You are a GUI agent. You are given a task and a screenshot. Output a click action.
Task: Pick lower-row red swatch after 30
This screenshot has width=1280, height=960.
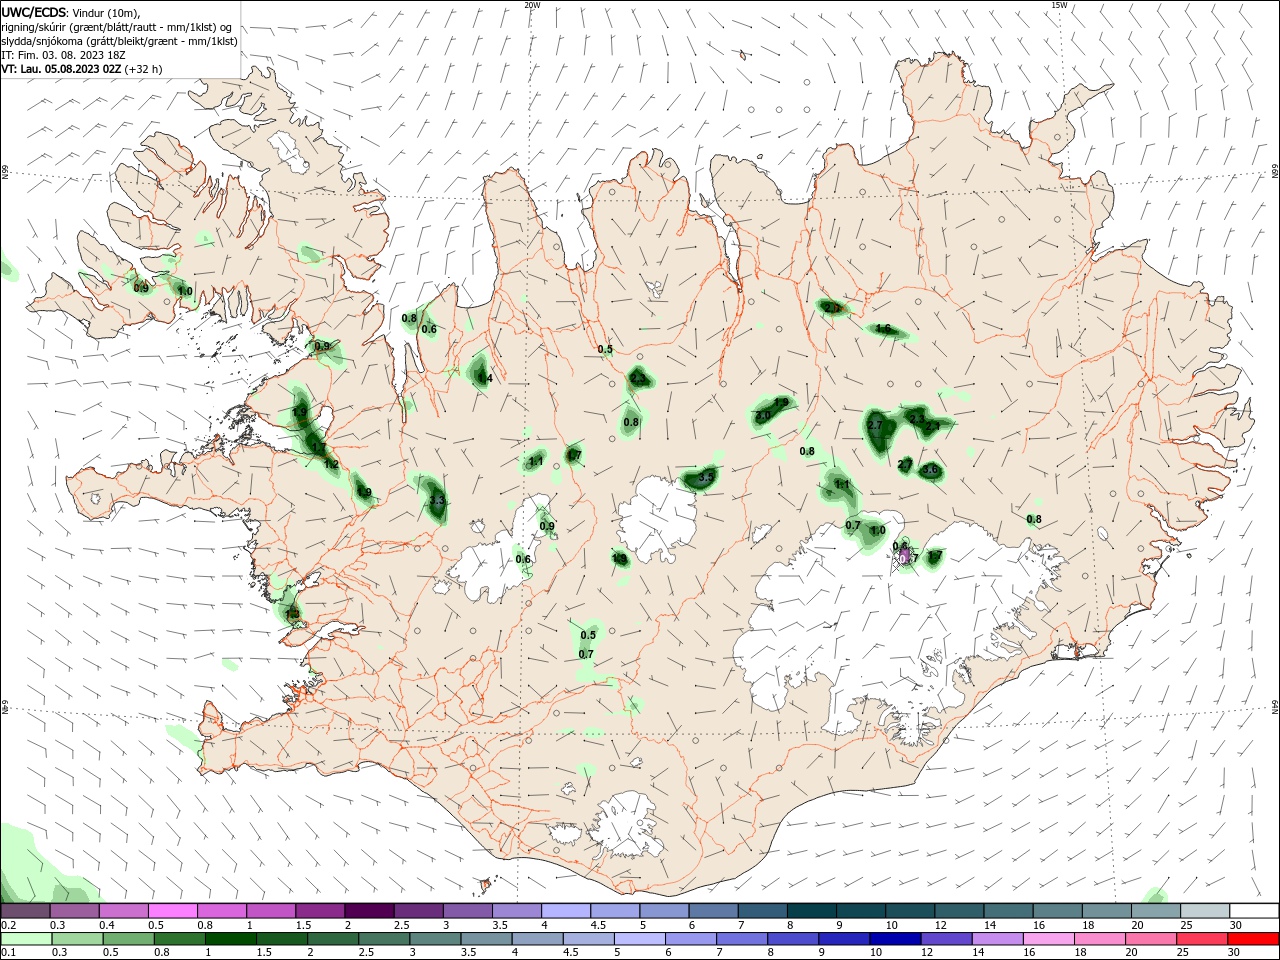point(1254,939)
